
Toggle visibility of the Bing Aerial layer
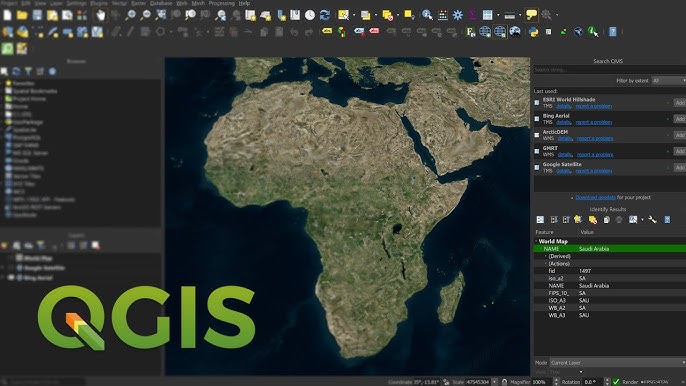point(11,277)
